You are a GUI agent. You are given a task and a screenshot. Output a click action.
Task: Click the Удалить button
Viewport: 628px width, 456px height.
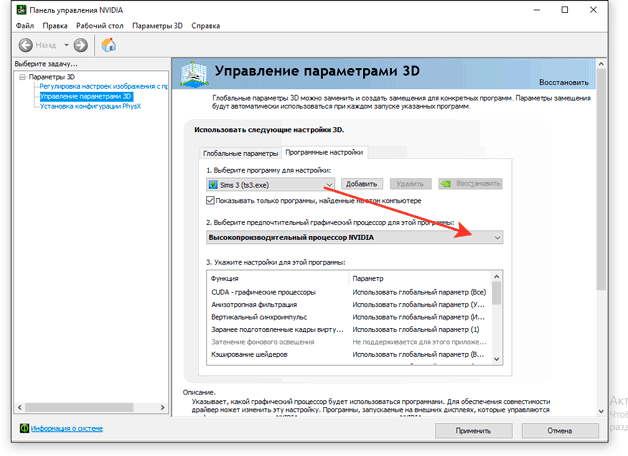click(410, 184)
